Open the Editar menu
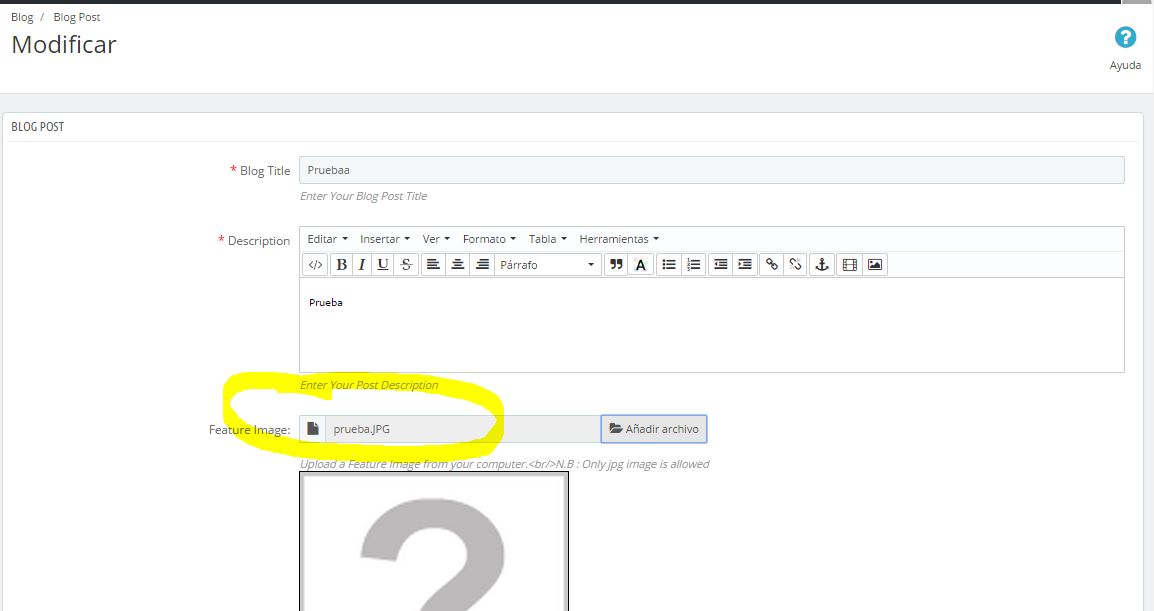 coord(328,239)
